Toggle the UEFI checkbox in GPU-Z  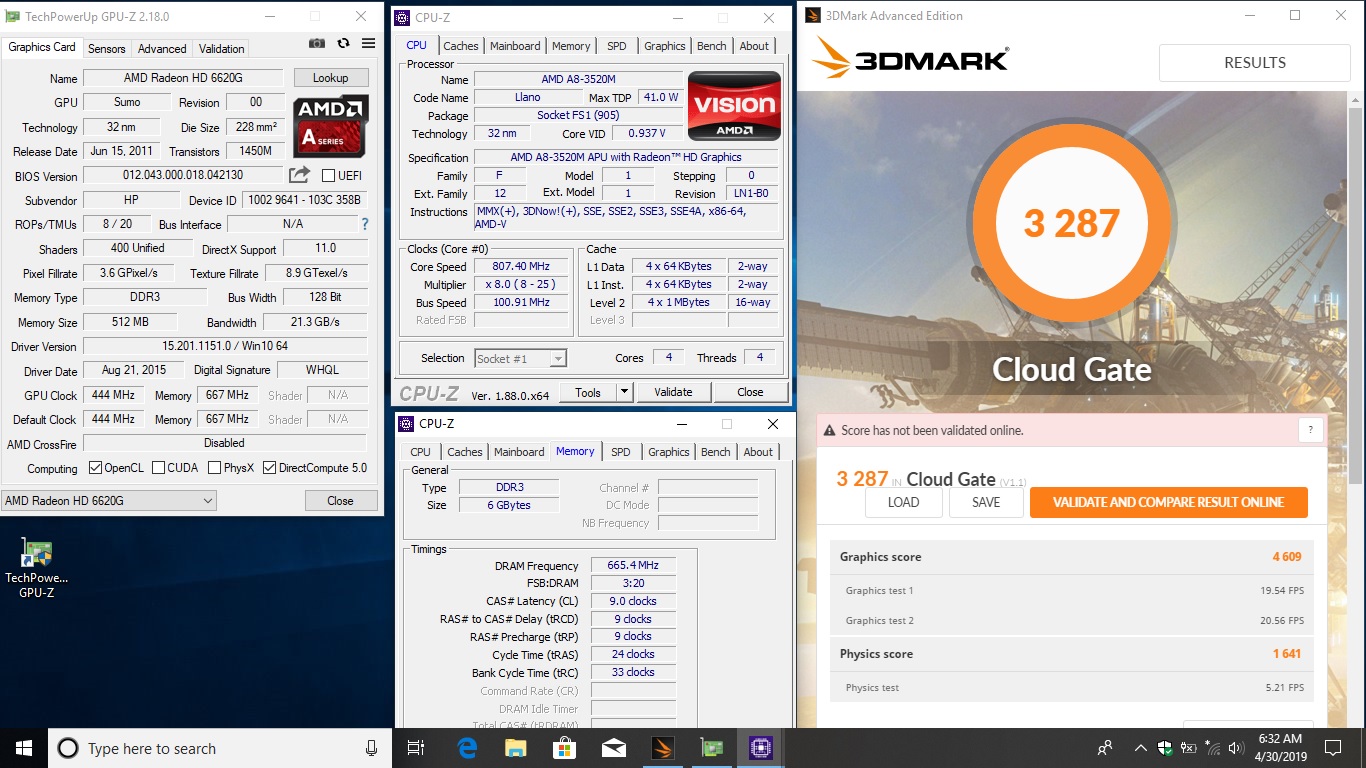tap(328, 176)
